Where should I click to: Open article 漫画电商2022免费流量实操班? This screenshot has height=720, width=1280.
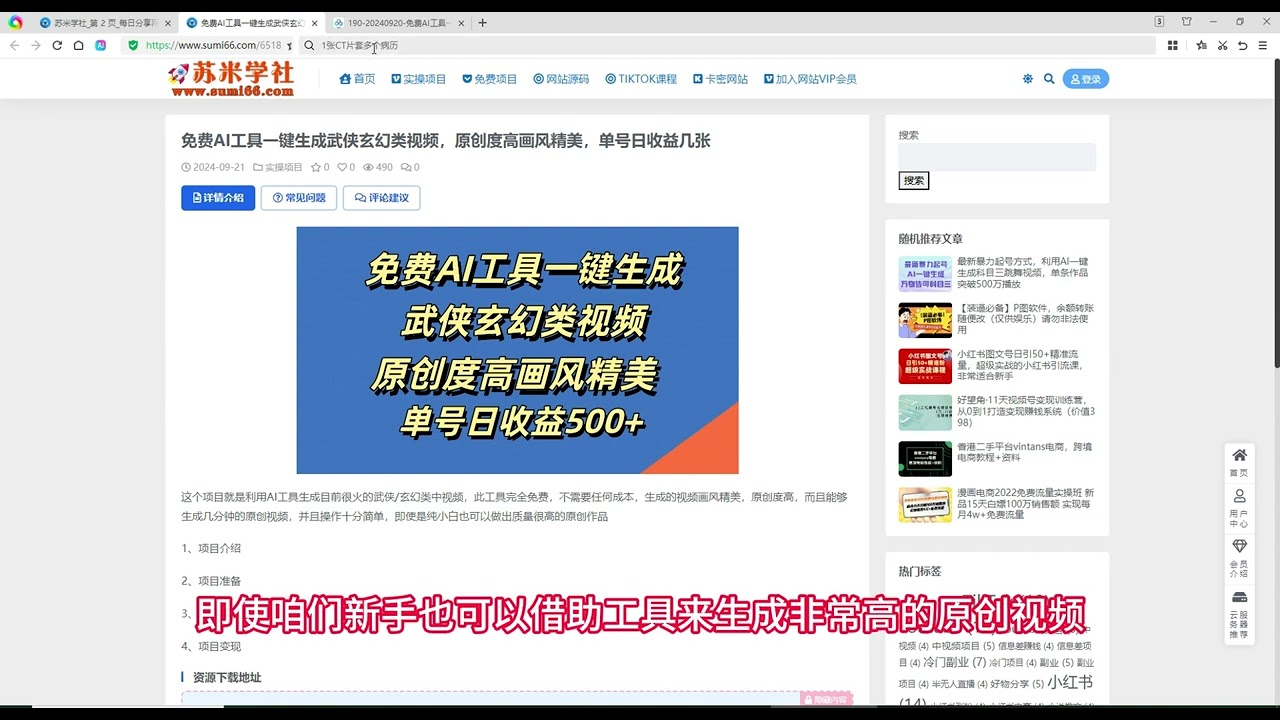coord(1025,503)
